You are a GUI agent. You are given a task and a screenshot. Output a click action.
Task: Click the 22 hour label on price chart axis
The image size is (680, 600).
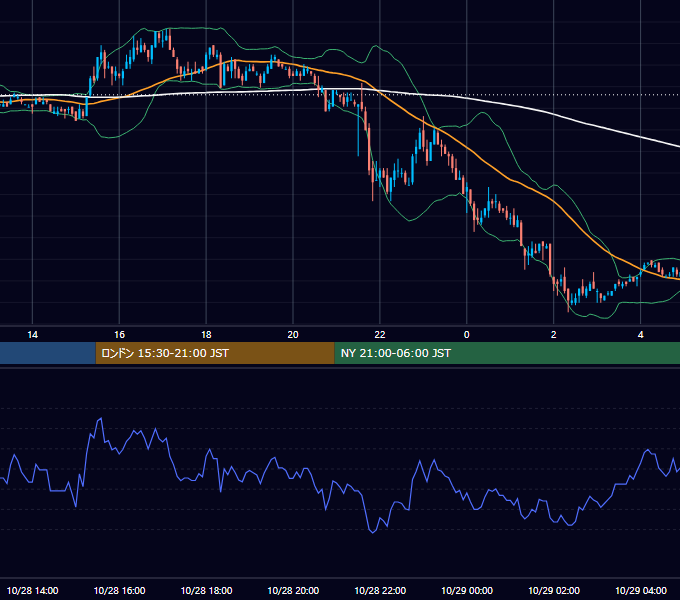tap(380, 335)
